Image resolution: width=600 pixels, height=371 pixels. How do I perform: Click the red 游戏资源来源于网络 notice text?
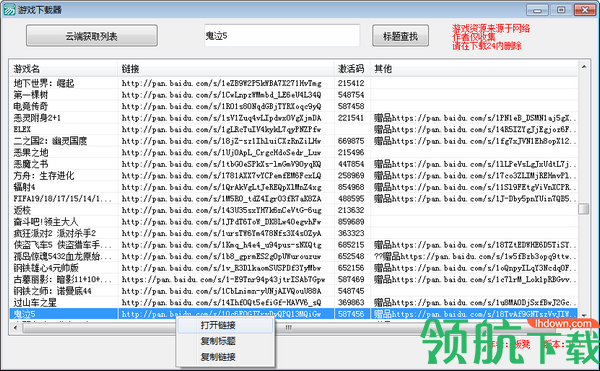[491, 28]
